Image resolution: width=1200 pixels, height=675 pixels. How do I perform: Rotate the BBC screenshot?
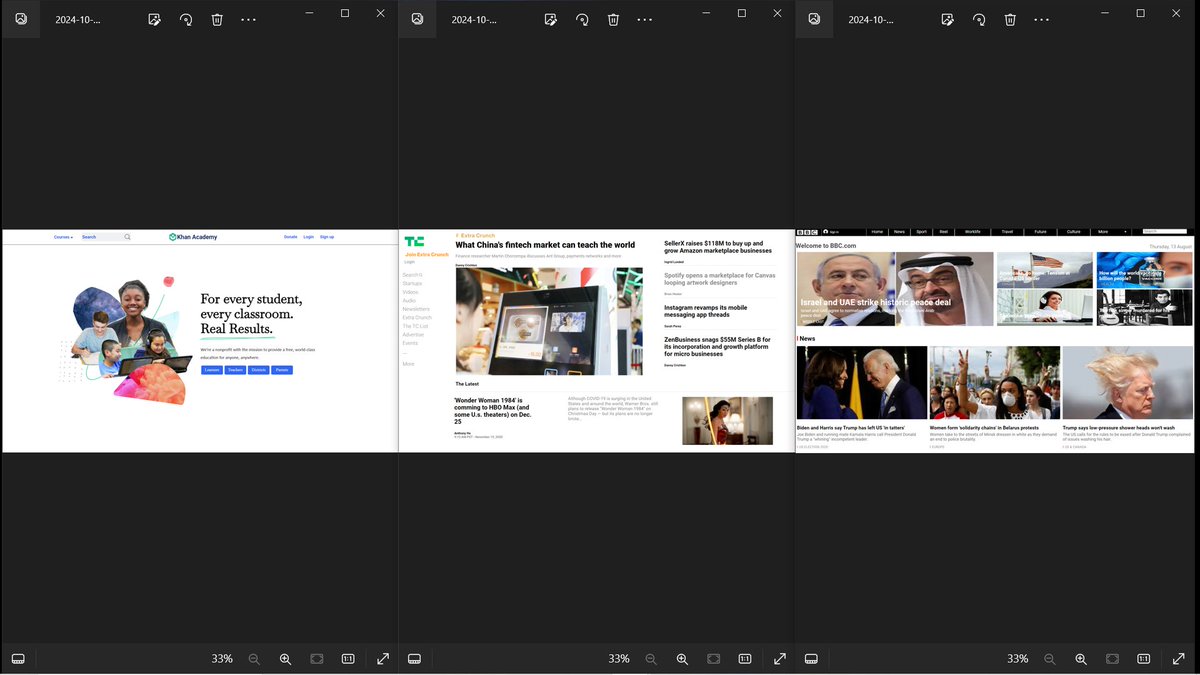[979, 19]
